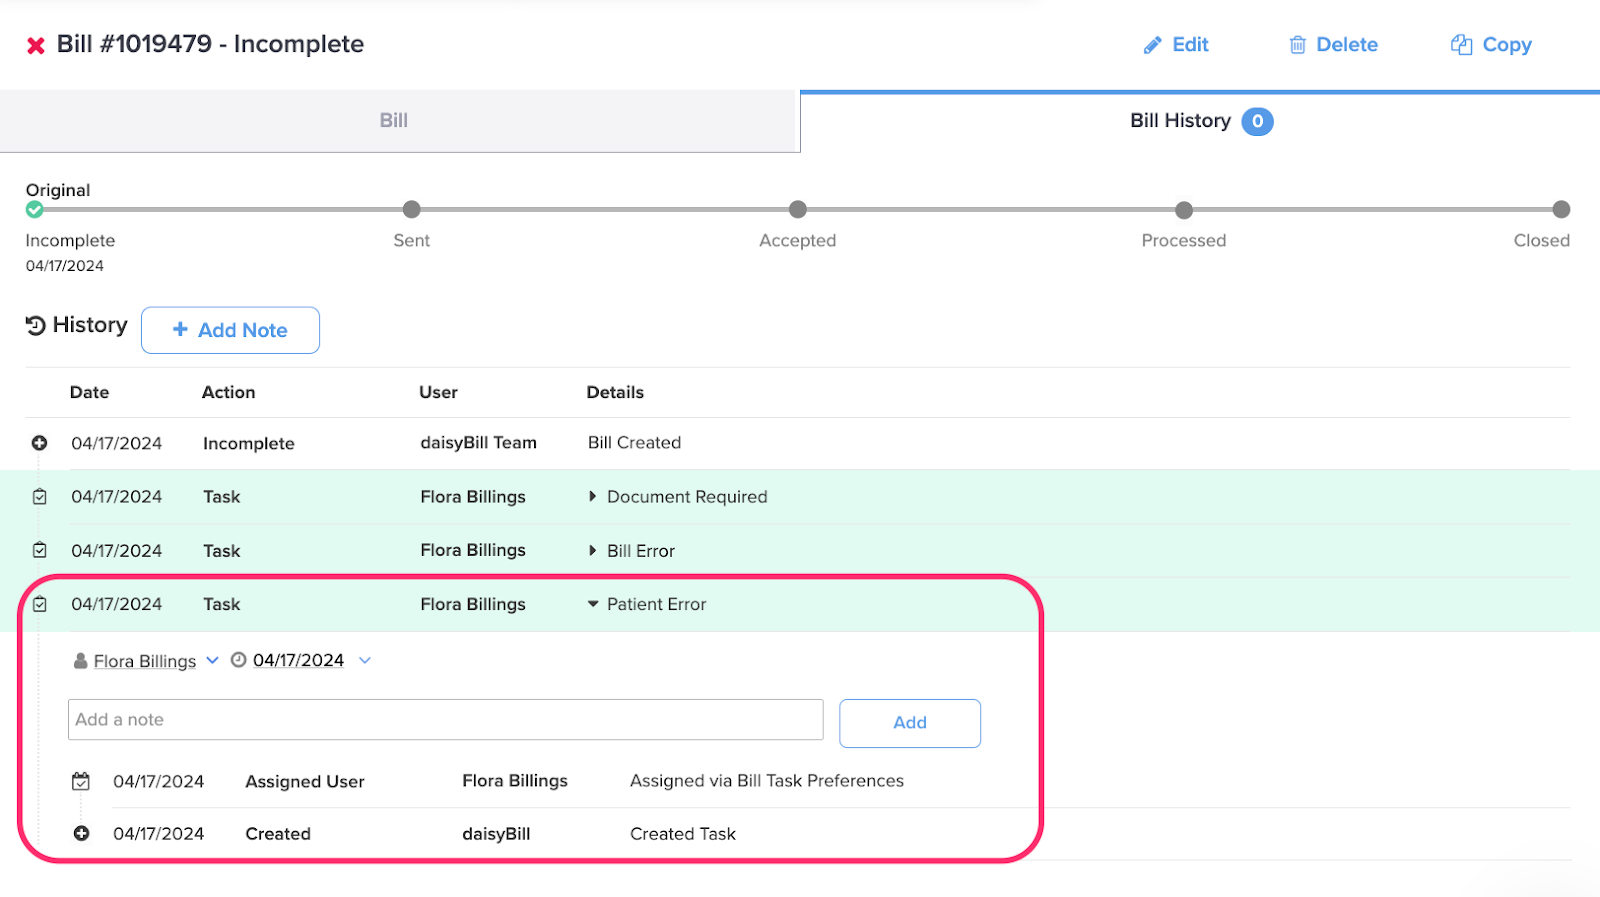
Task: Open the 04/17/2024 due date dropdown
Action: click(x=365, y=660)
